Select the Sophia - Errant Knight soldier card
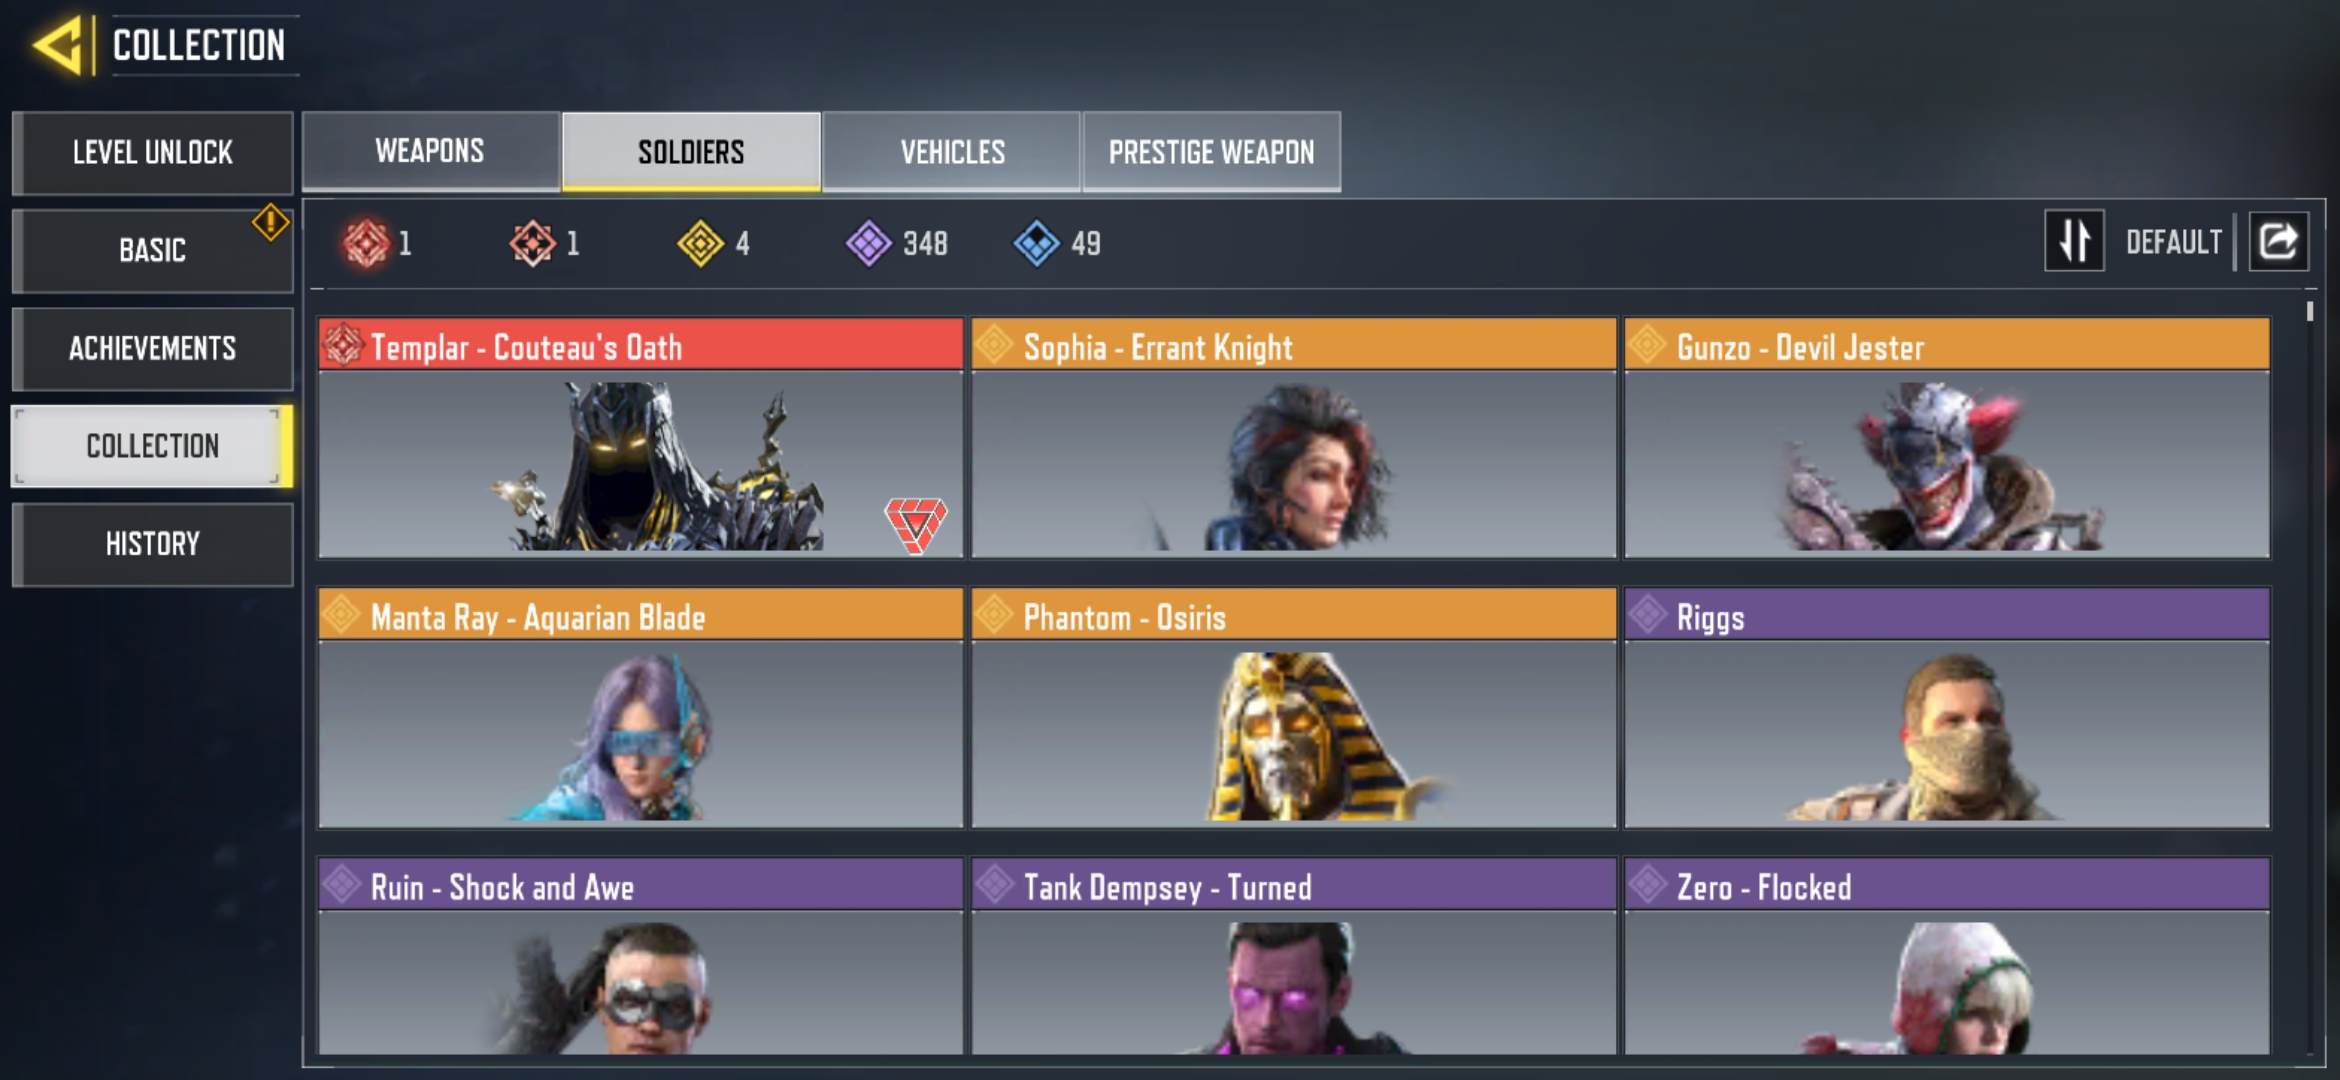Screen dimensions: 2340x1080 coord(1293,438)
